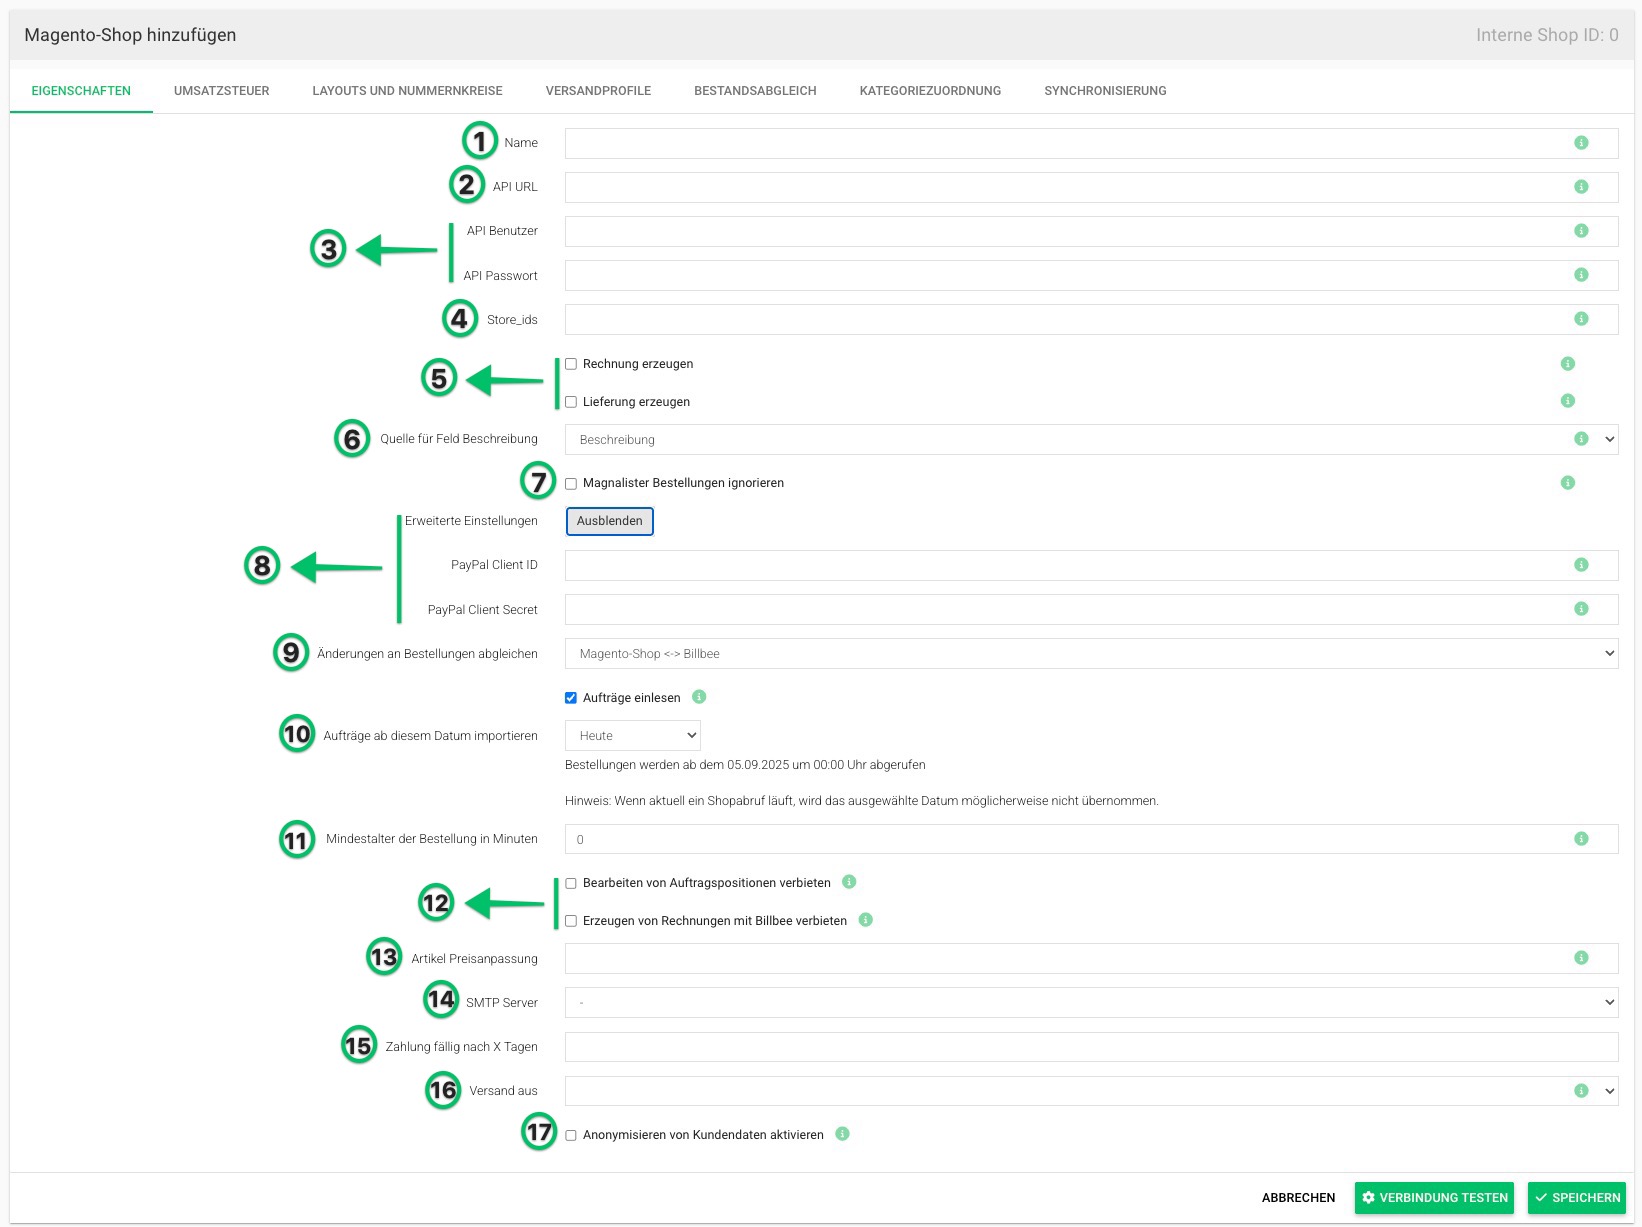
Task: Click info icon in API Passwort field
Action: coord(1581,275)
